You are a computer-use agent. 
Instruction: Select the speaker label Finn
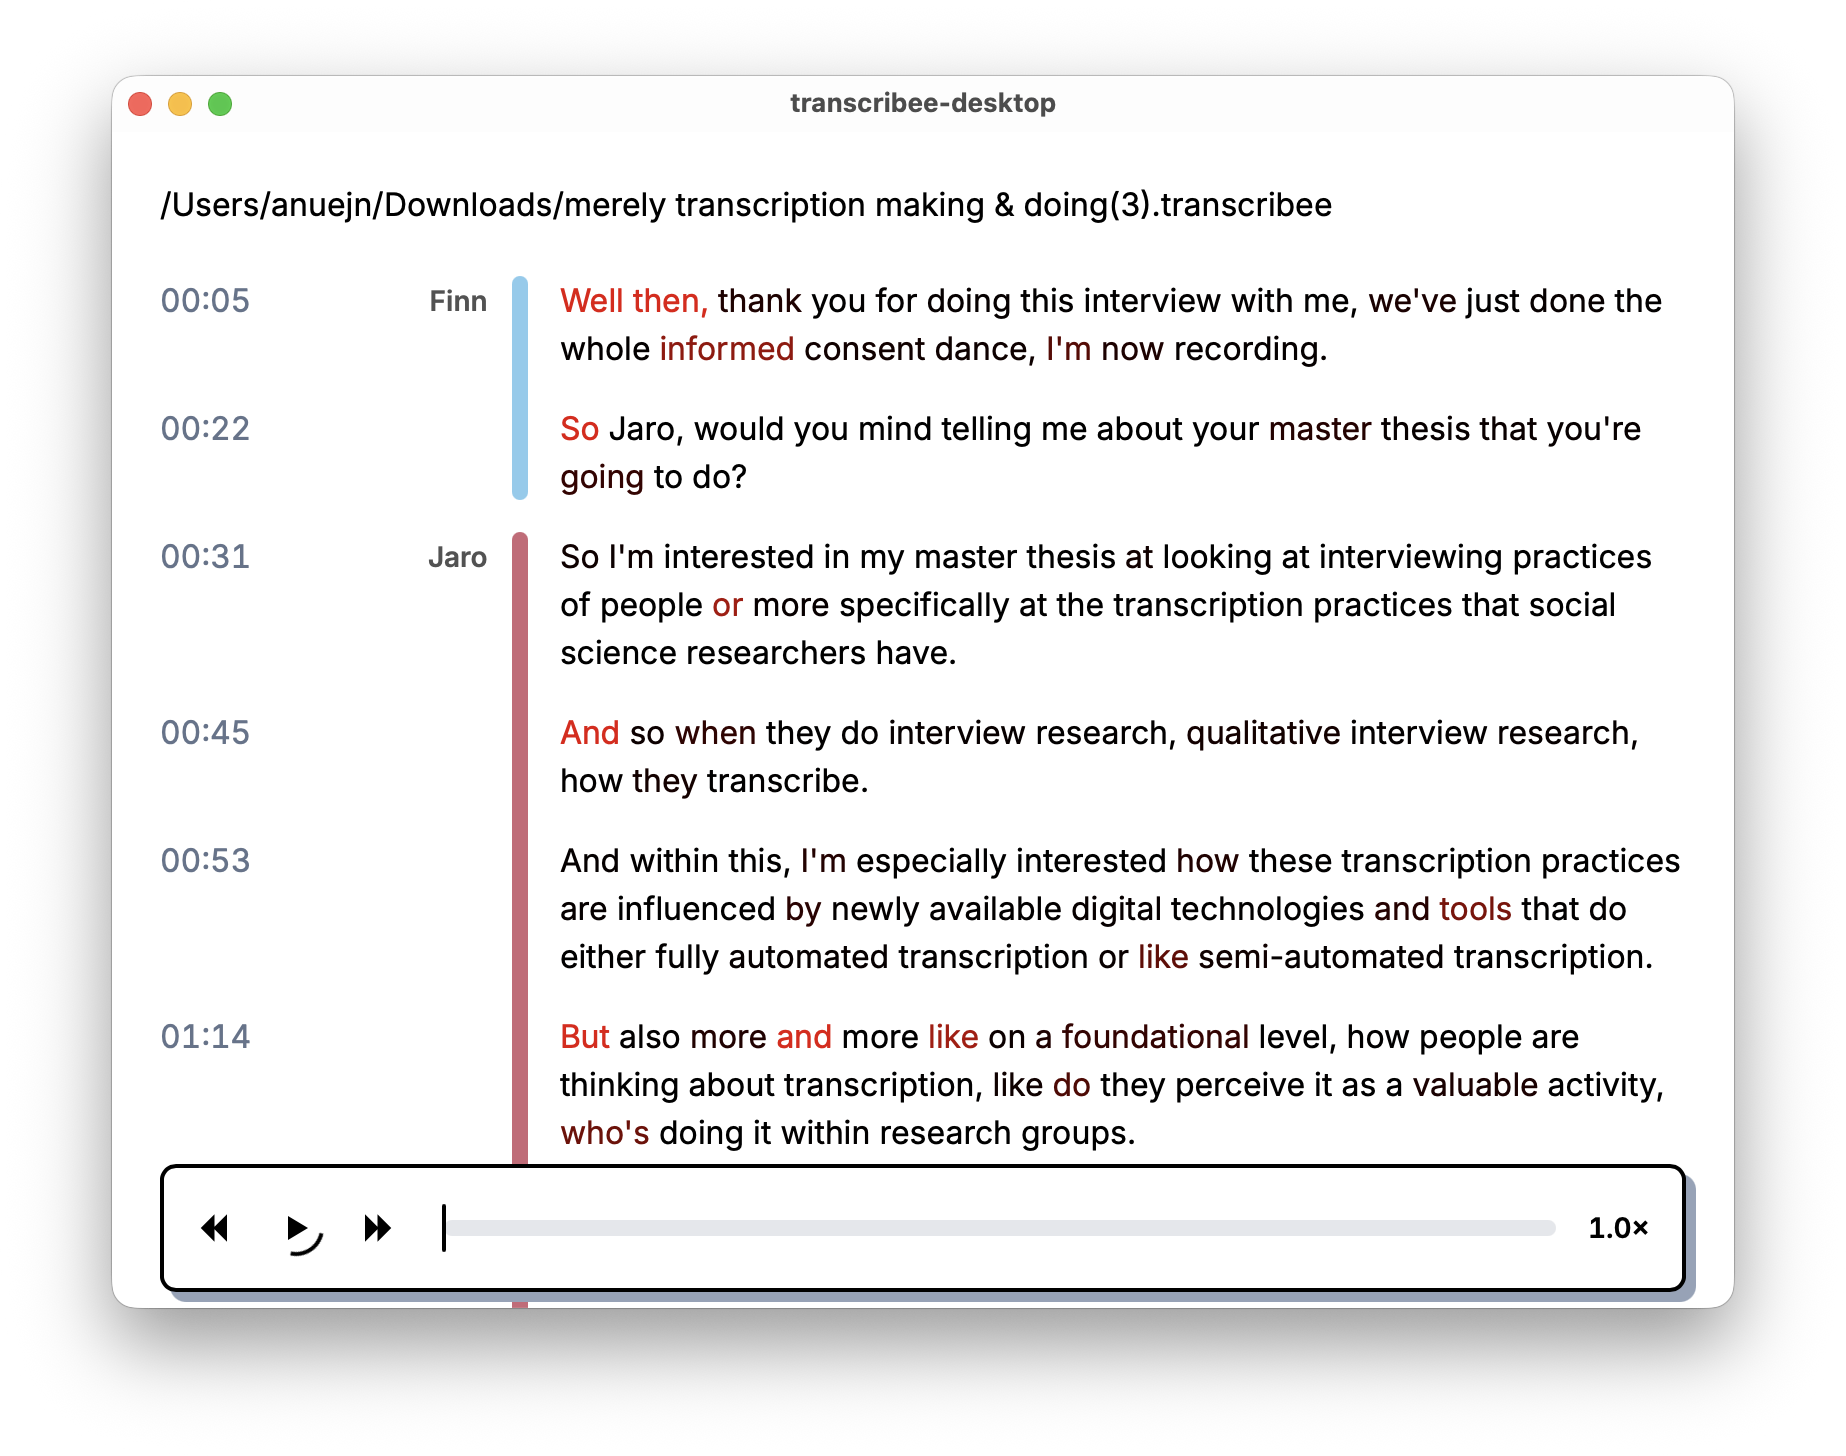[458, 301]
